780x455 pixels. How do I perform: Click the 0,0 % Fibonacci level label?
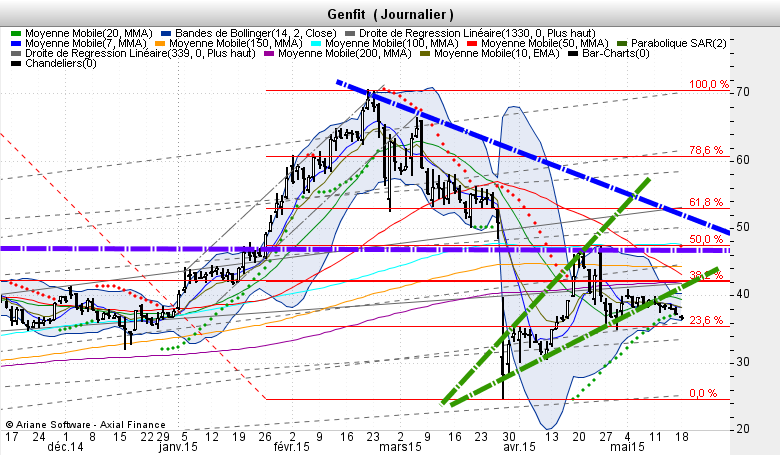click(703, 393)
